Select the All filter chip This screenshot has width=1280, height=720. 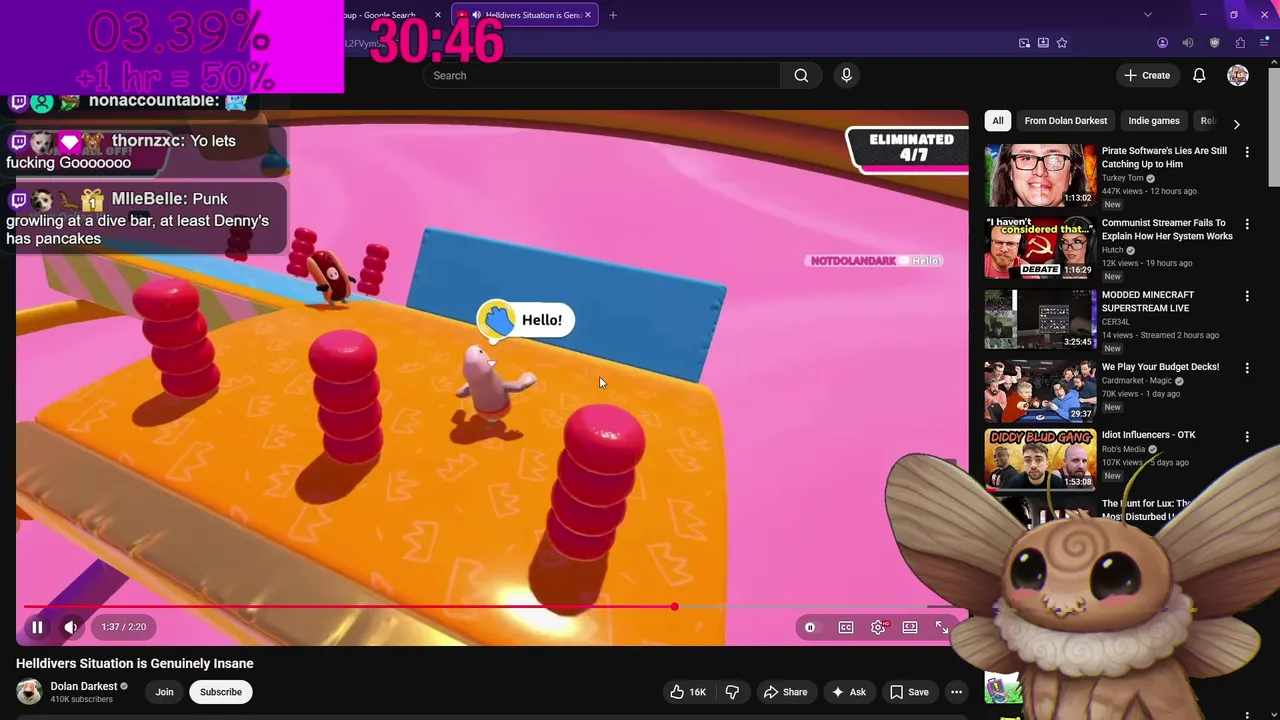[x=997, y=121]
